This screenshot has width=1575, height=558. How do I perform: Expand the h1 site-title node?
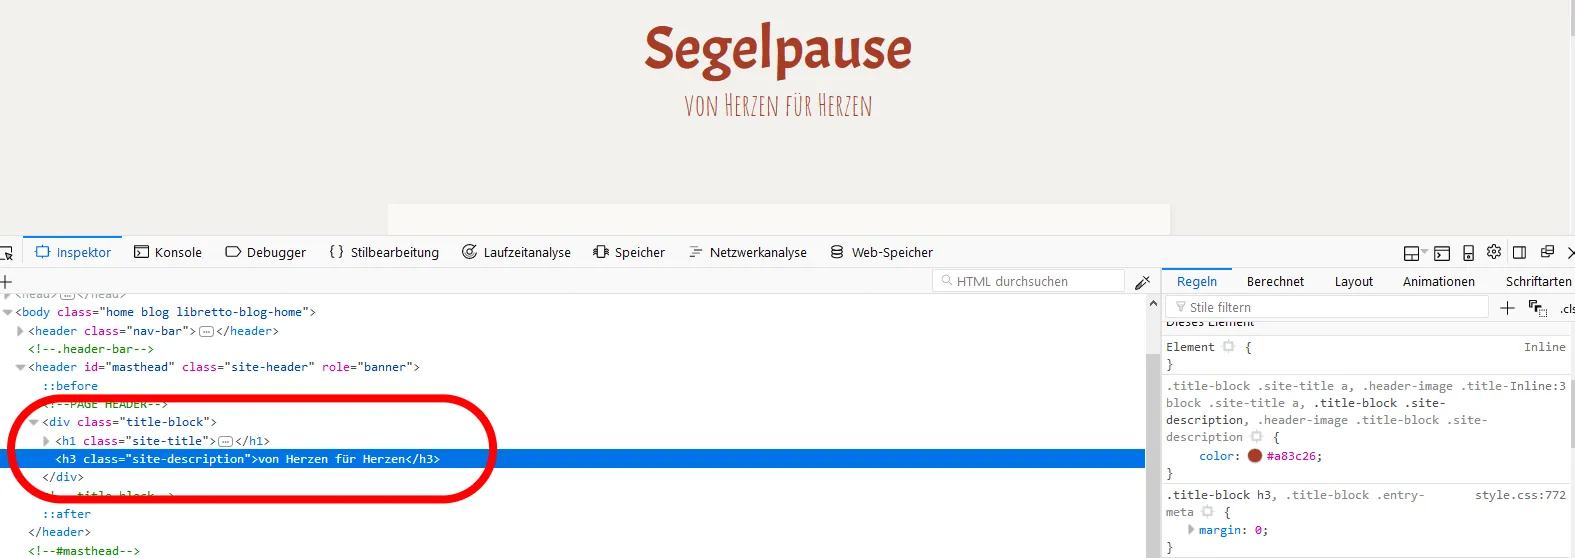(46, 441)
